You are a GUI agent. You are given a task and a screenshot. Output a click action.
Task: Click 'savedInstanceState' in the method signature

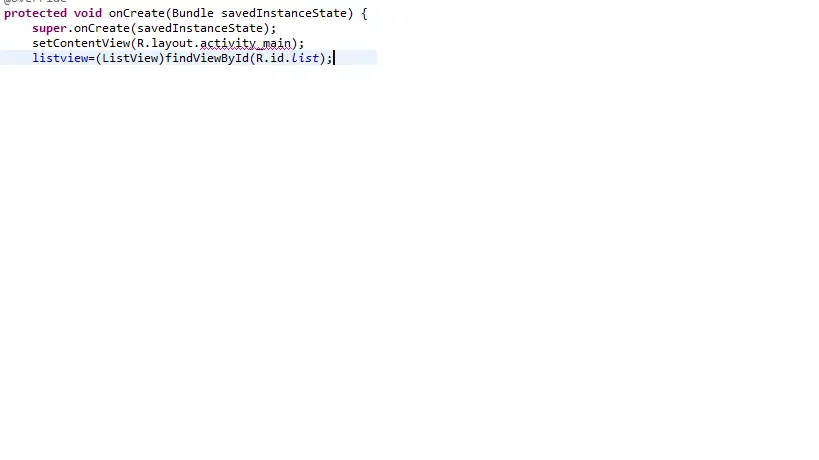[x=284, y=13]
